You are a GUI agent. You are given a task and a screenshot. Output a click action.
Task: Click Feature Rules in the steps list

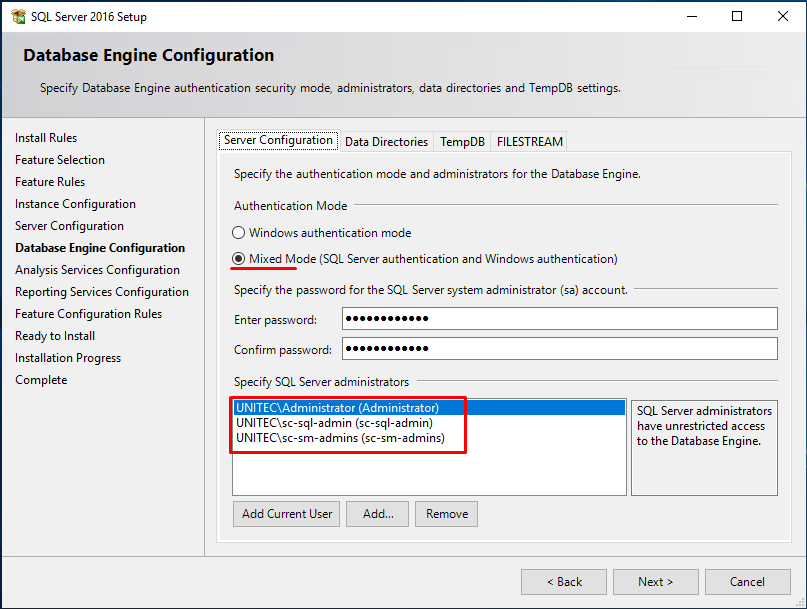point(50,182)
